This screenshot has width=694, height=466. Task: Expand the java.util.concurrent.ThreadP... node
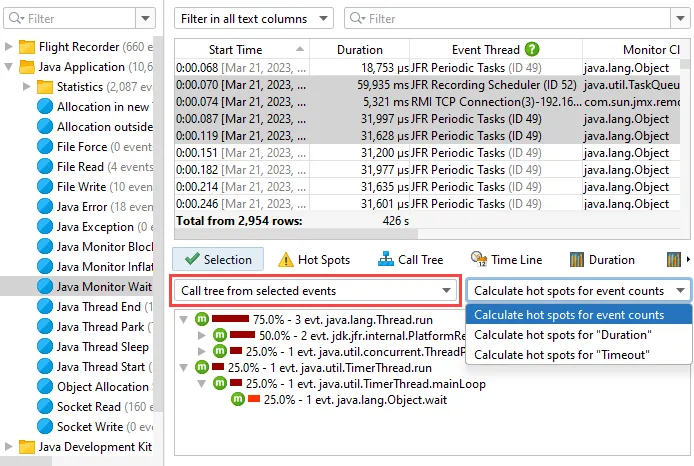[202, 351]
